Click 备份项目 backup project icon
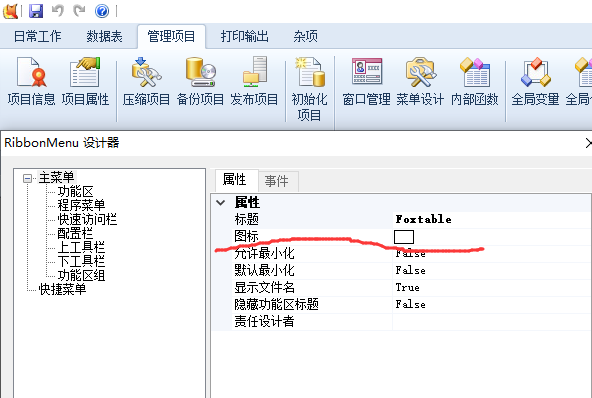The image size is (592, 398). tap(200, 81)
